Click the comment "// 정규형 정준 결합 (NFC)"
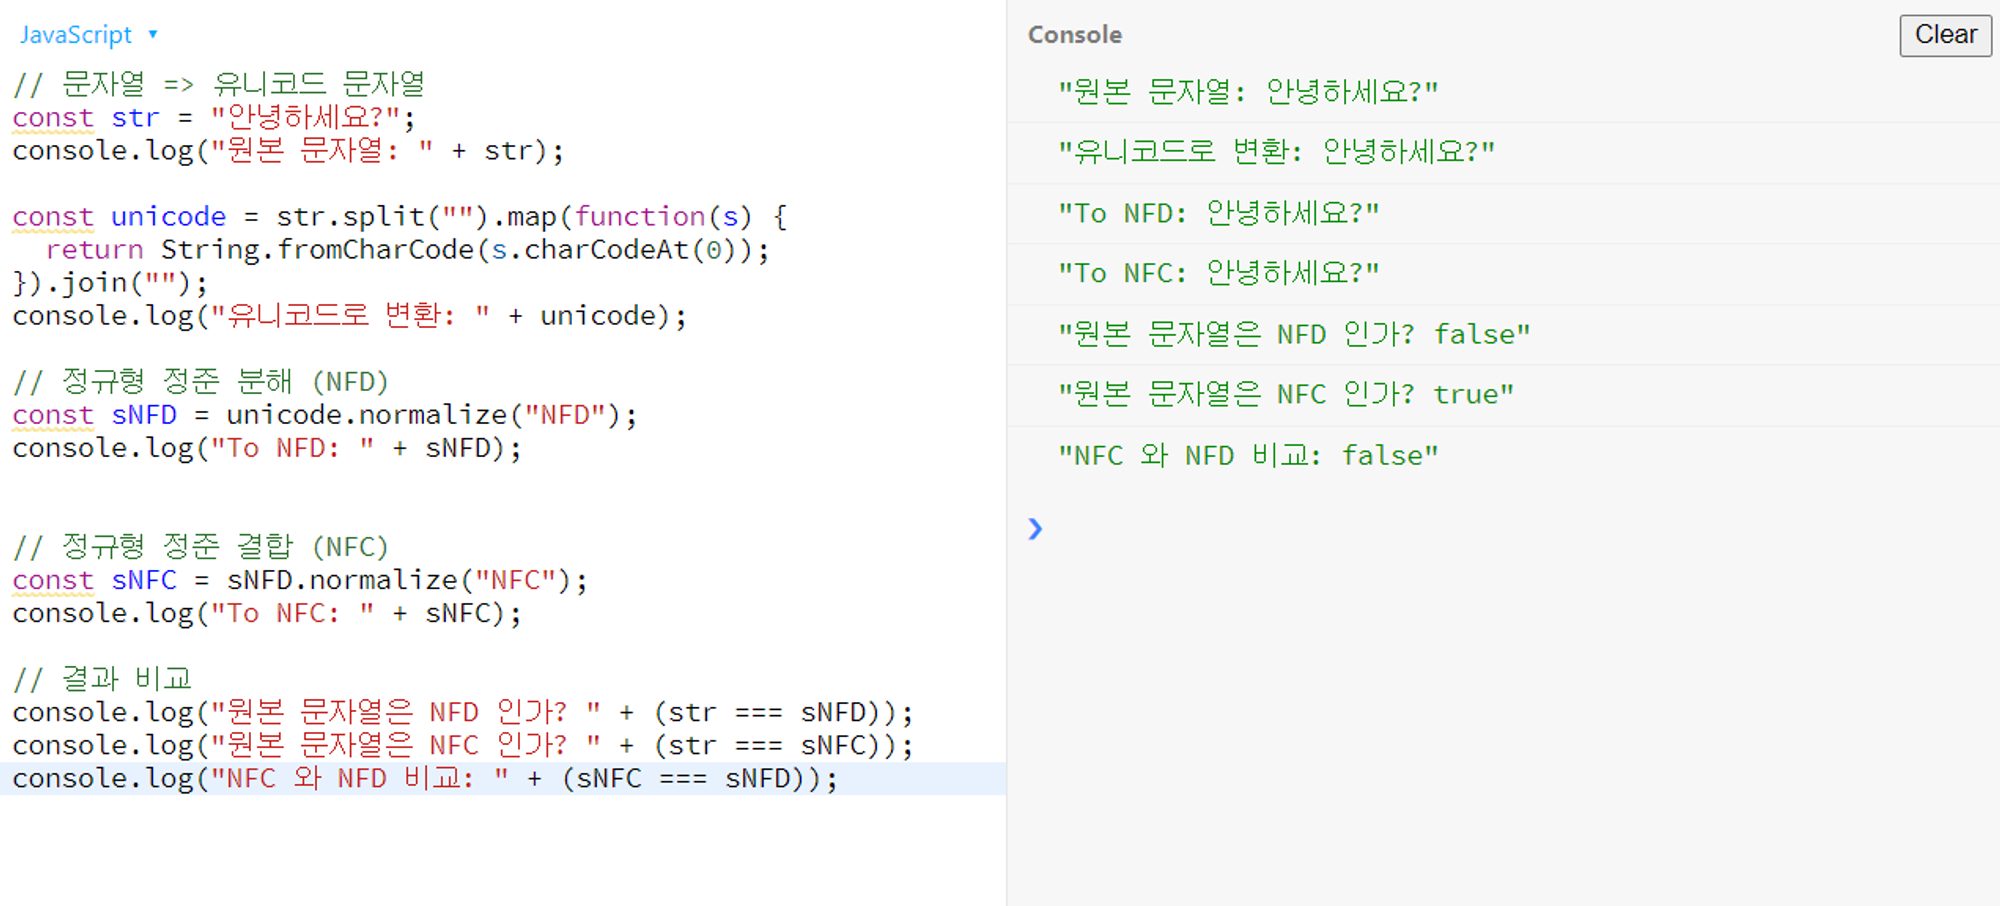Screen dimensions: 2000x906 click(x=200, y=547)
